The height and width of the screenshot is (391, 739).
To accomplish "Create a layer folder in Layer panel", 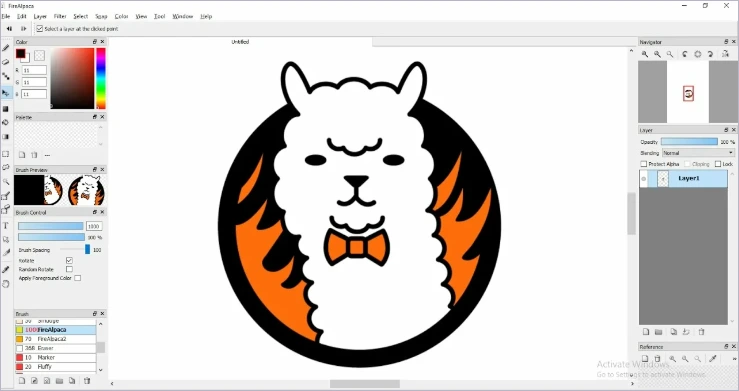I will 658,332.
